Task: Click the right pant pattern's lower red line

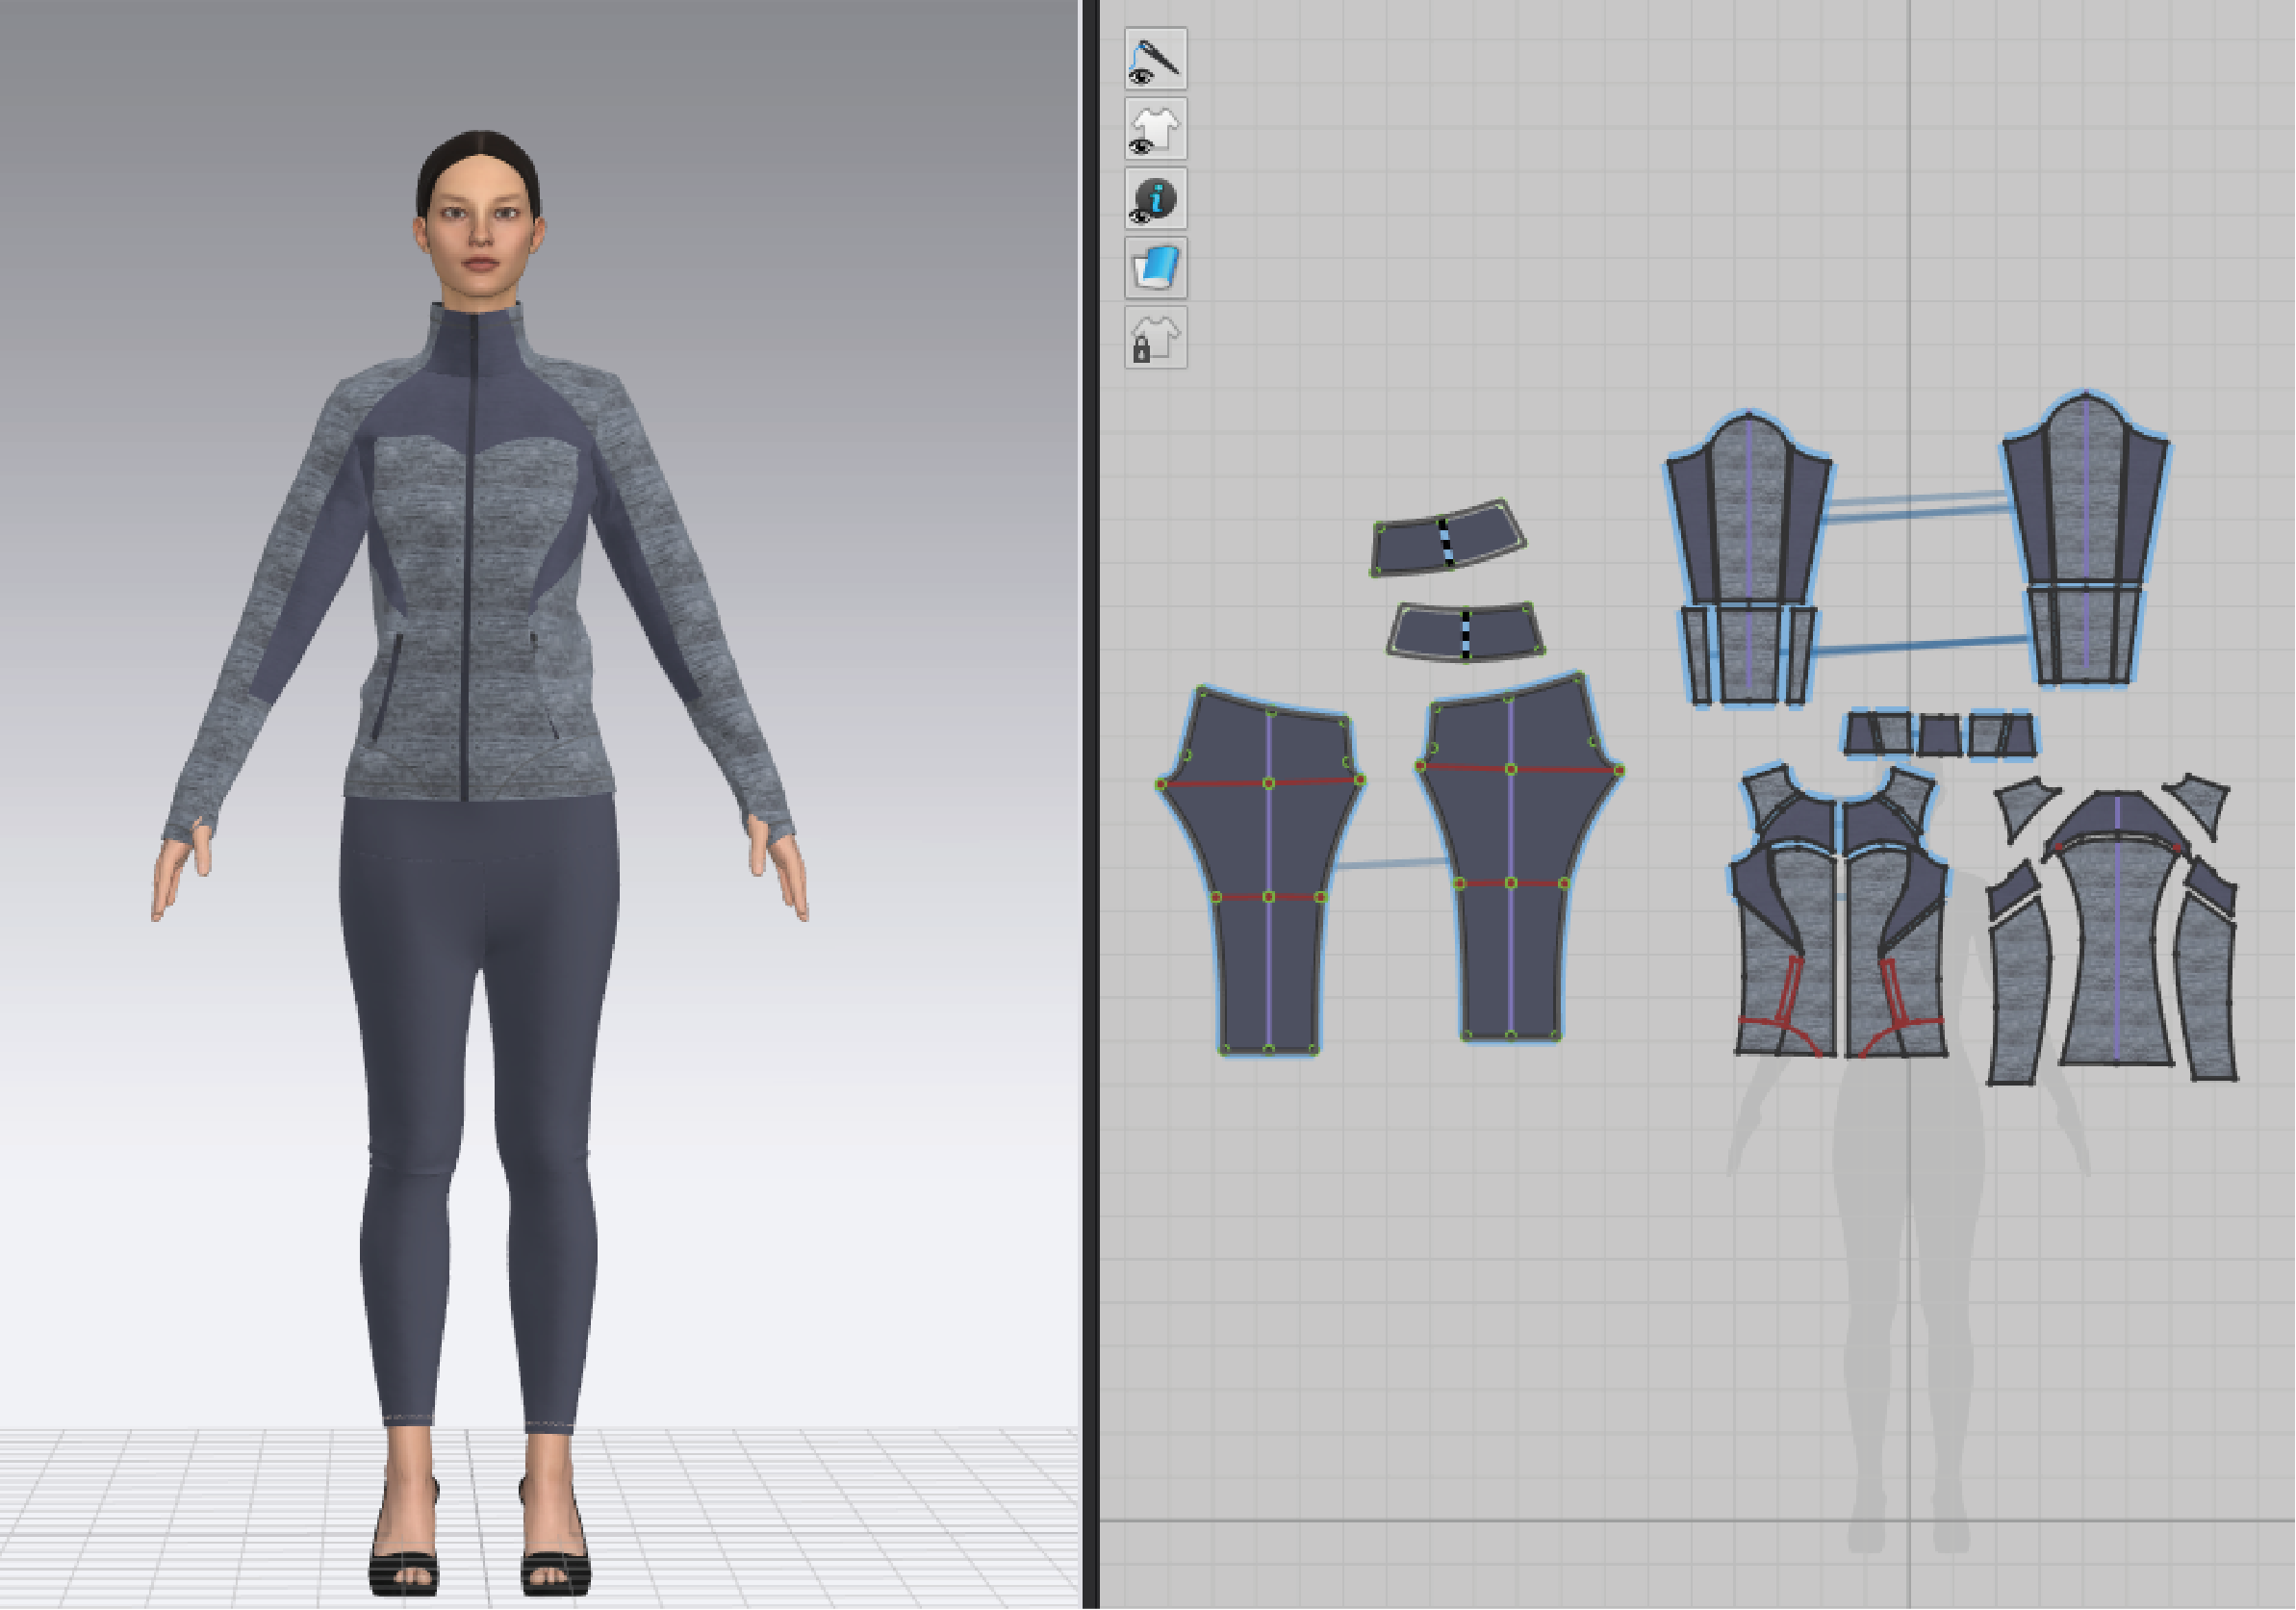Action: 1511,883
